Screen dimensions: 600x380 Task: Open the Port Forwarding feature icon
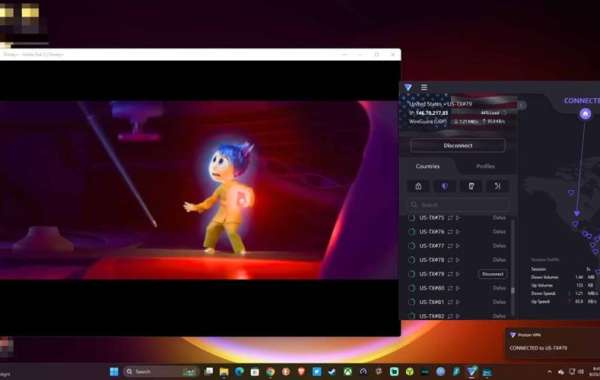497,186
